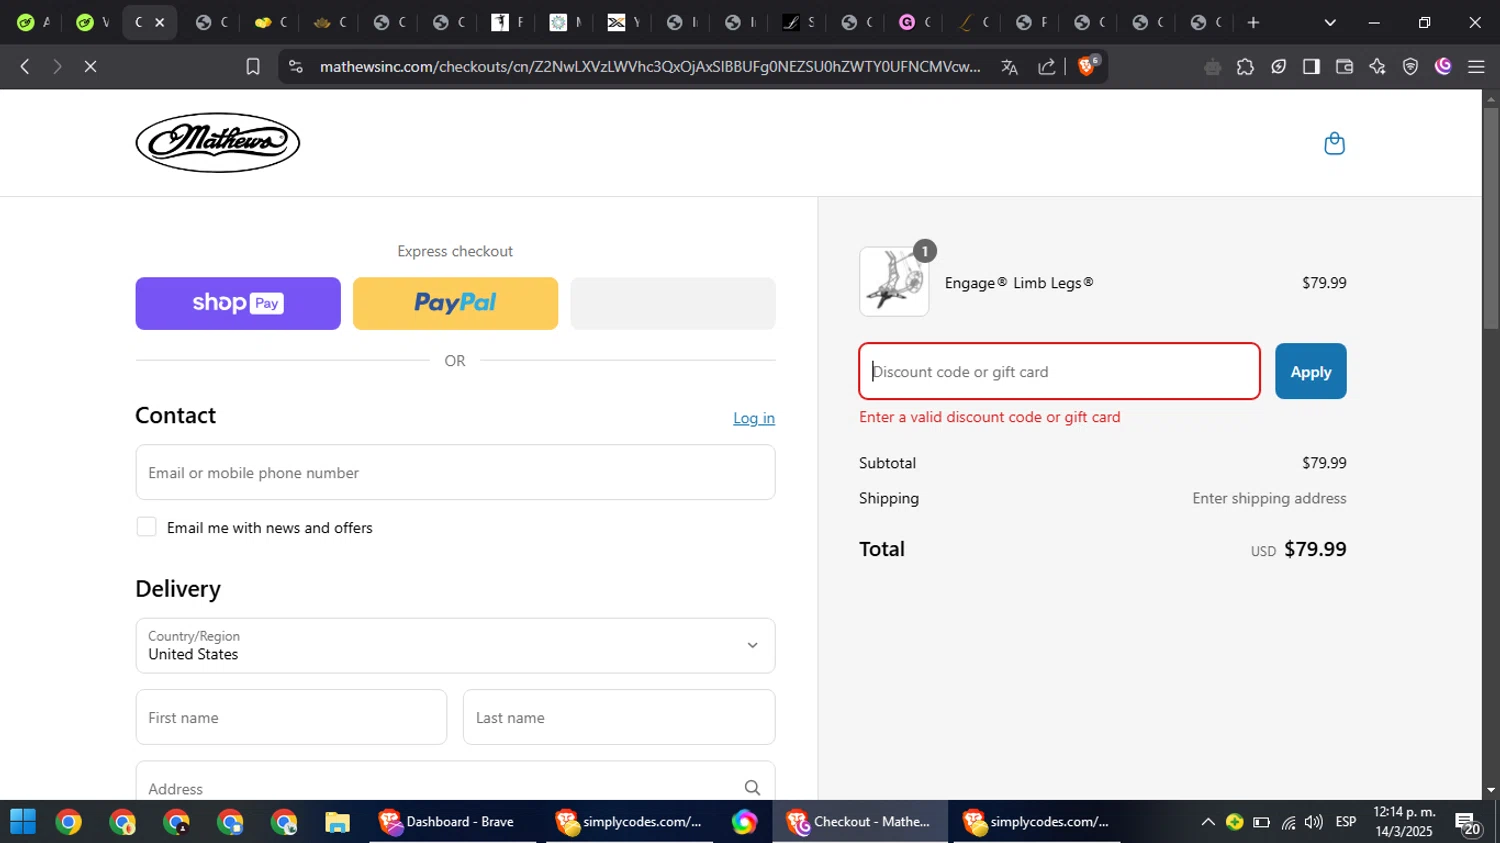Image resolution: width=1500 pixels, height=843 pixels.
Task: Stop page loading with X button
Action: (90, 67)
